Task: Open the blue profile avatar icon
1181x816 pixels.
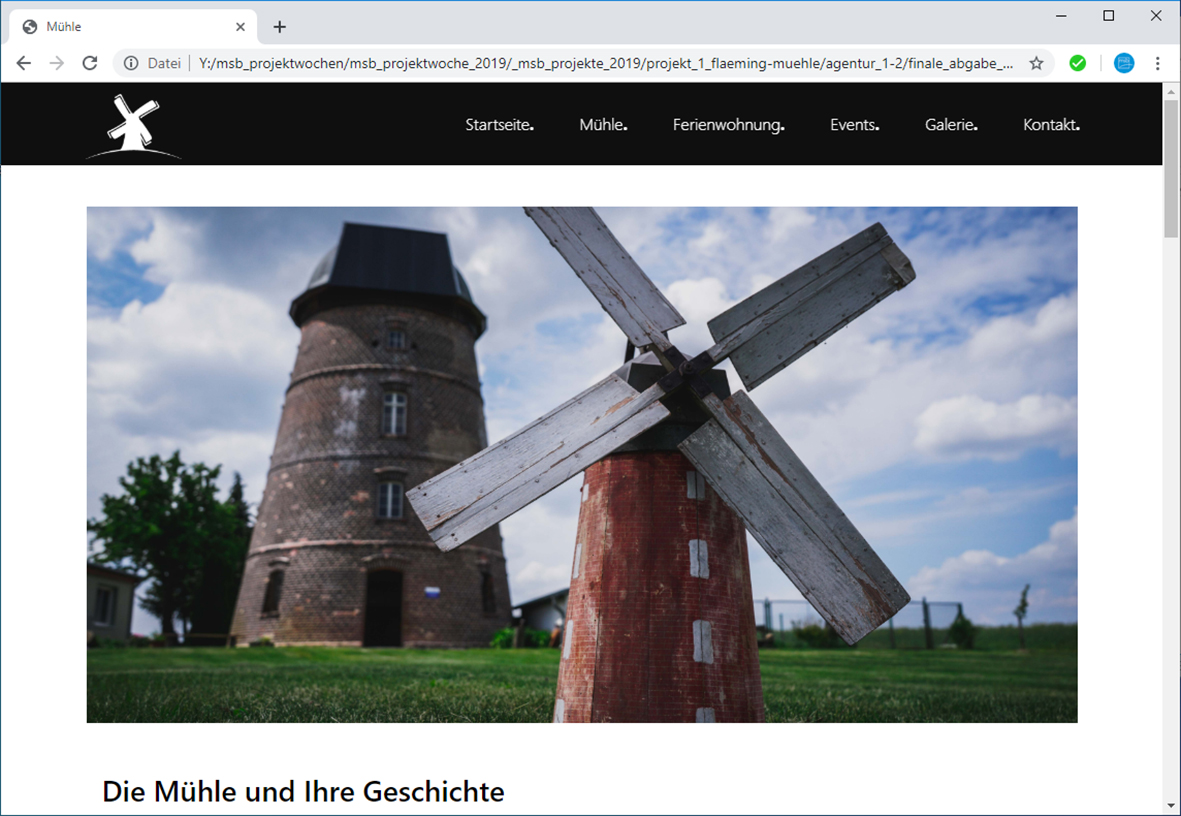Action: (x=1124, y=63)
